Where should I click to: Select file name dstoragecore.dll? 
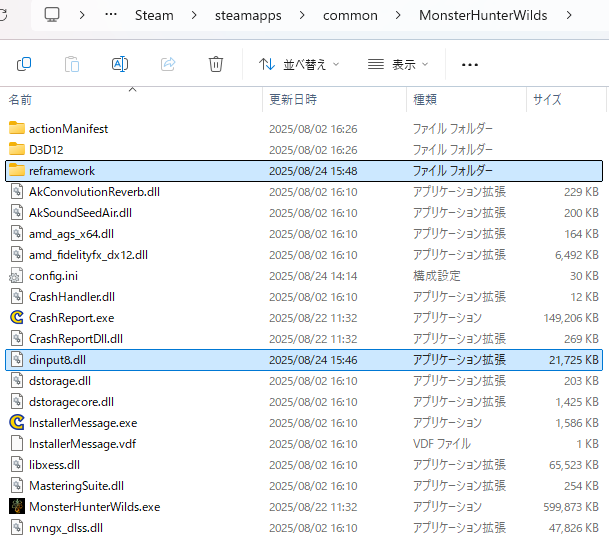coord(71,401)
